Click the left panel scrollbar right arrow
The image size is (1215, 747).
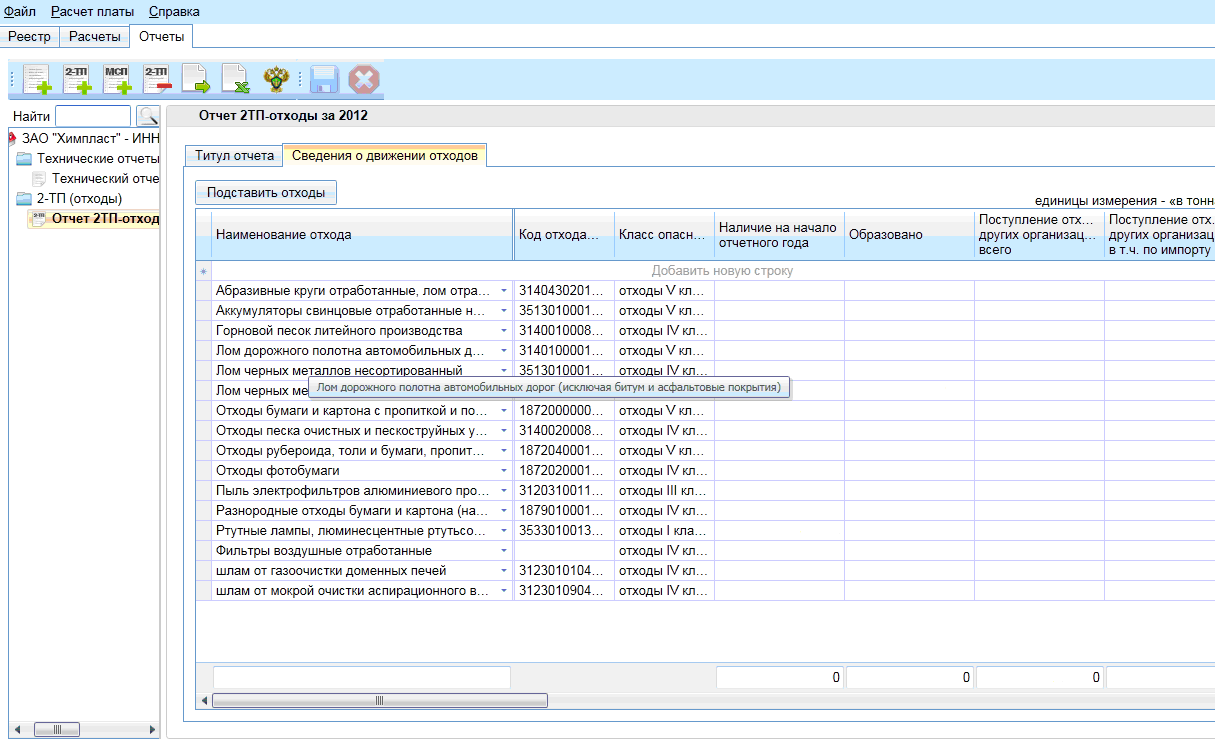tap(152, 730)
